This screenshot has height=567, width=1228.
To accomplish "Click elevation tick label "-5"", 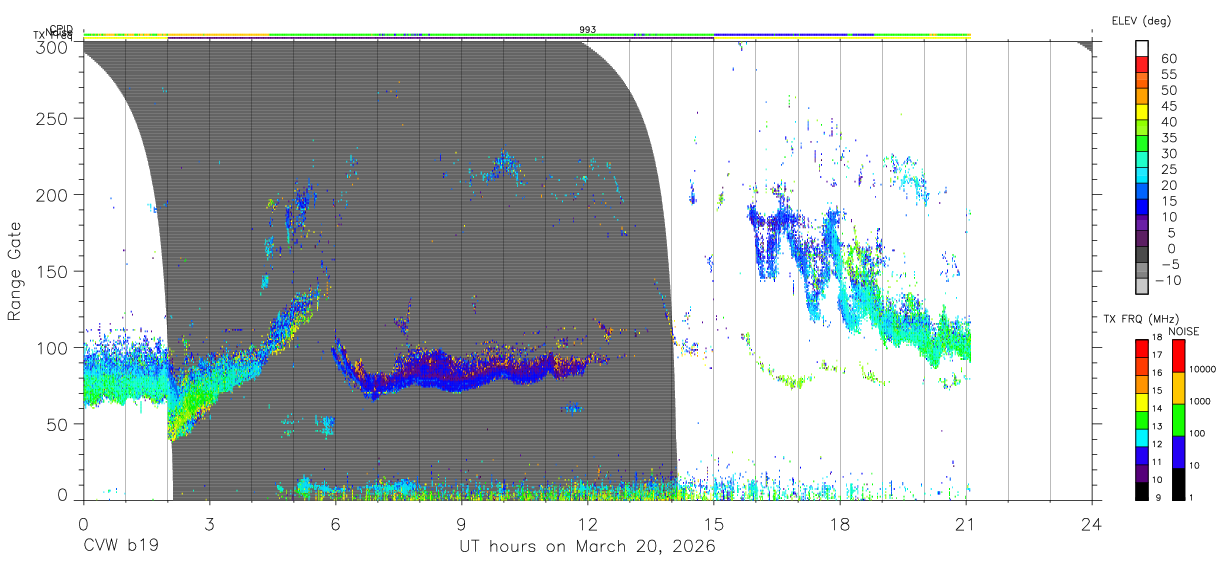I will [x=1169, y=265].
